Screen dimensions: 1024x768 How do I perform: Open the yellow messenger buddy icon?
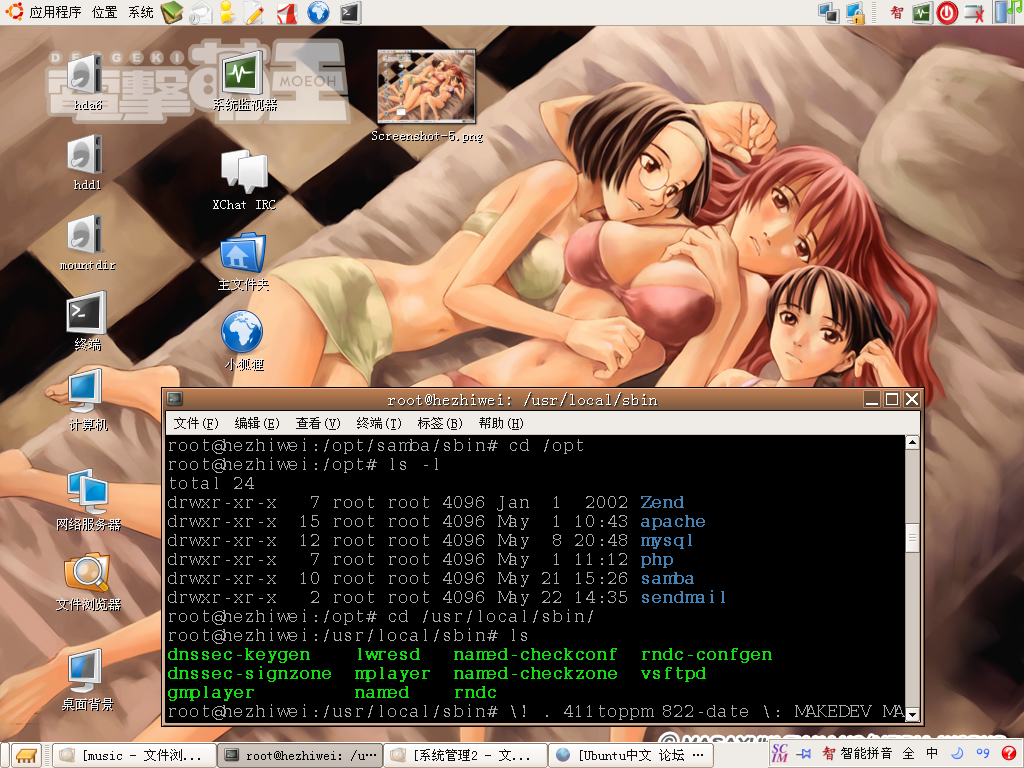[227, 13]
